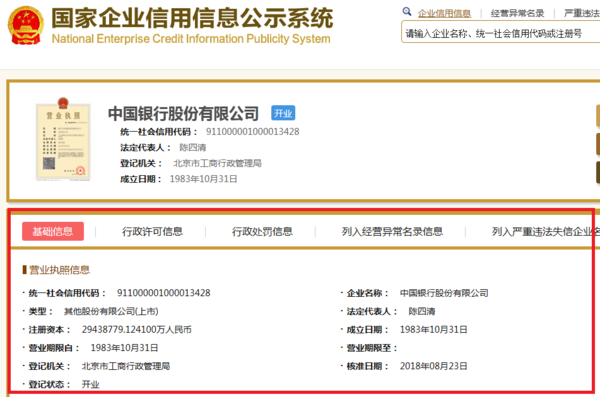This screenshot has width=600, height=397.
Task: Click the 企业名称 value in license details
Action: 444,293
